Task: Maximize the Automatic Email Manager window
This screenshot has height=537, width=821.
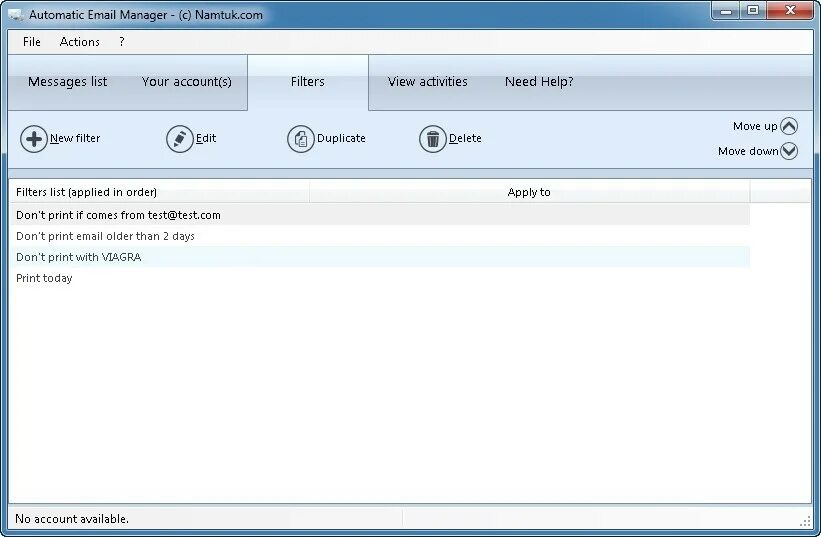Action: 753,10
